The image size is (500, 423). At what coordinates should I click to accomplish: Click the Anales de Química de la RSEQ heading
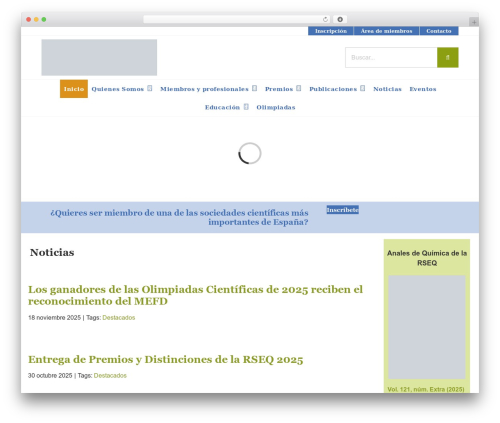point(427,258)
